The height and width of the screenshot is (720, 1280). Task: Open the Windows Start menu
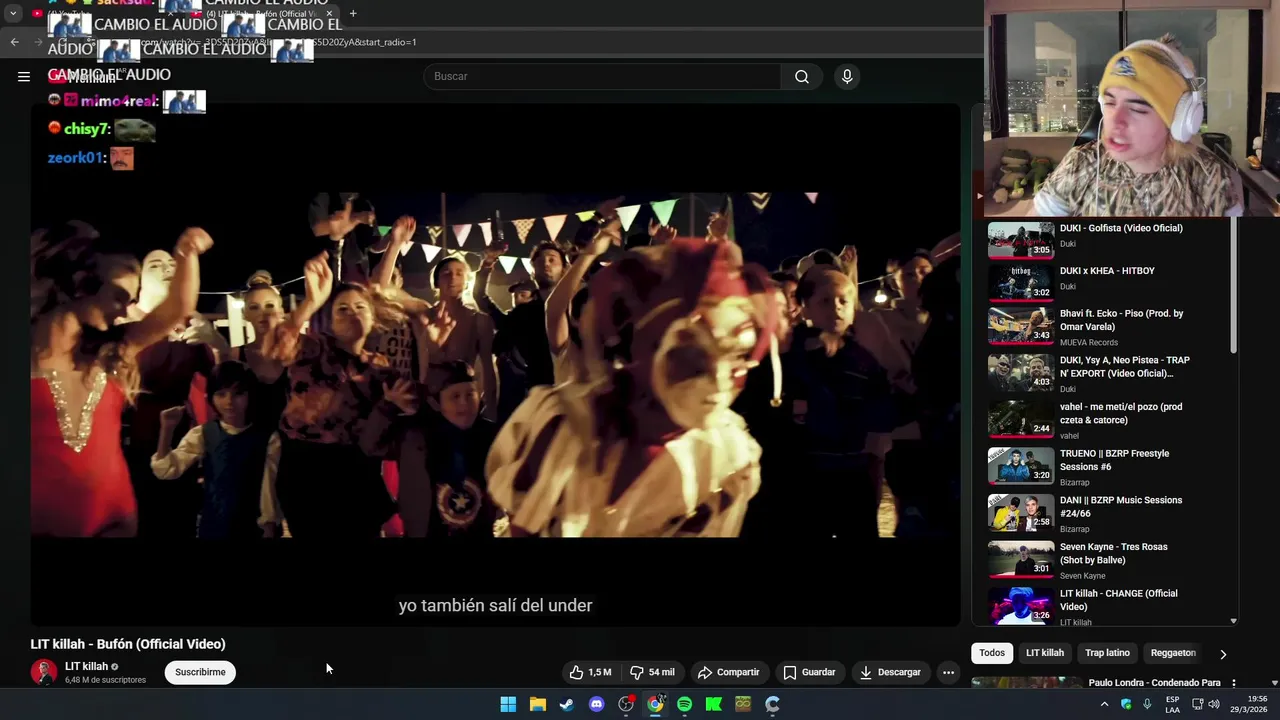click(x=508, y=704)
